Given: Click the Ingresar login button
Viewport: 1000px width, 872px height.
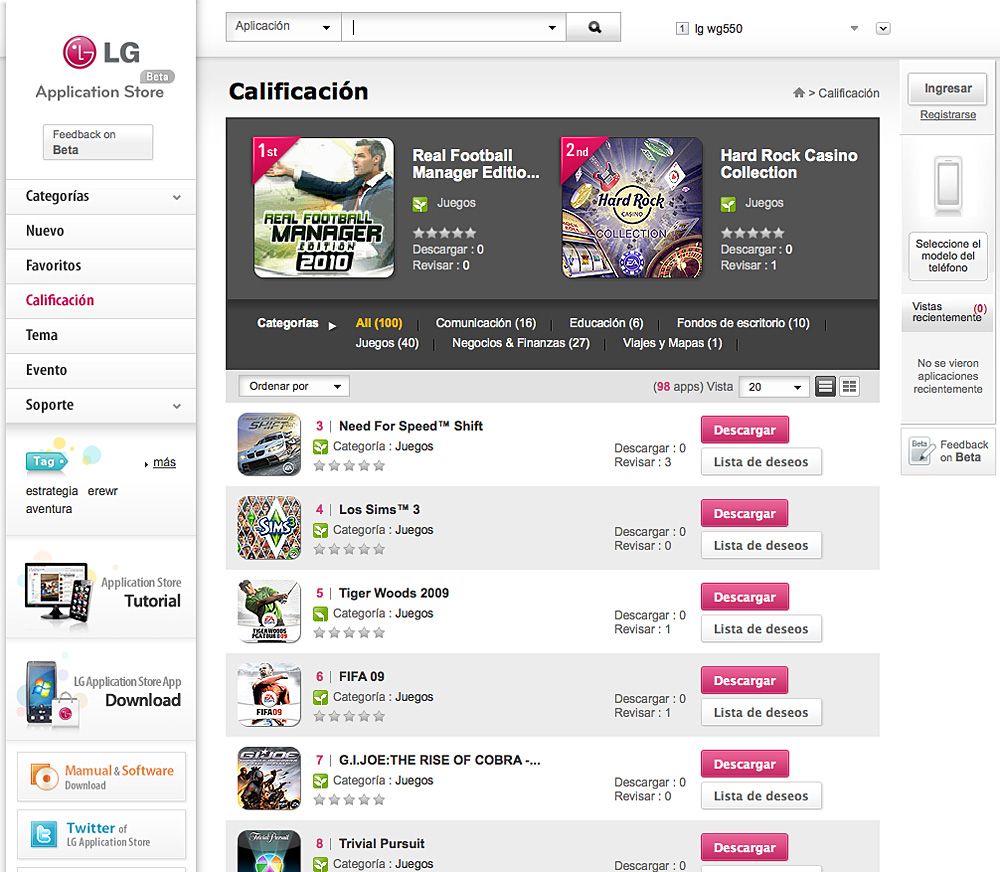Looking at the screenshot, I should click(948, 89).
